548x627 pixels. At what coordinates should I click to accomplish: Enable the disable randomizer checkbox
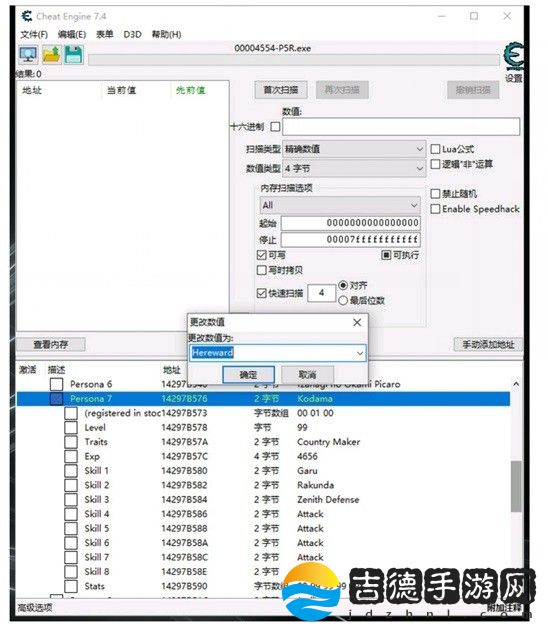pos(435,194)
